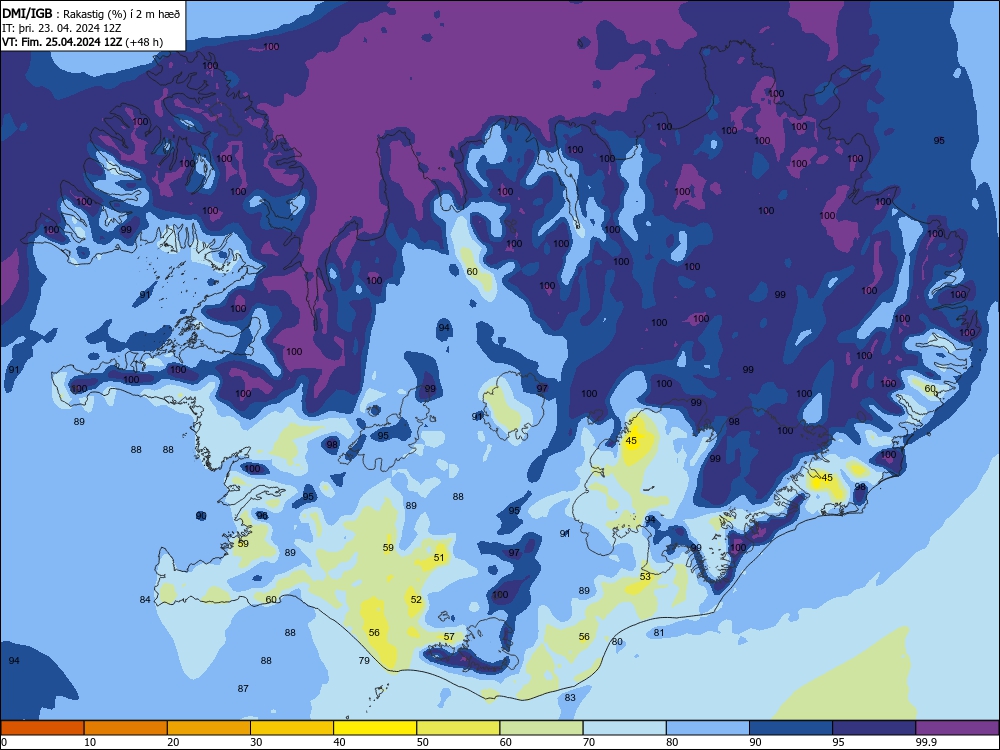Click the '87' humidity value over the sea
The height and width of the screenshot is (750, 1000).
coord(243,689)
